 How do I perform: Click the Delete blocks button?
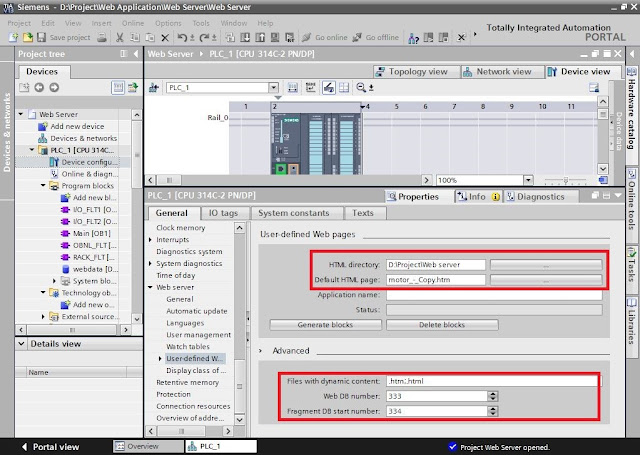[442, 325]
